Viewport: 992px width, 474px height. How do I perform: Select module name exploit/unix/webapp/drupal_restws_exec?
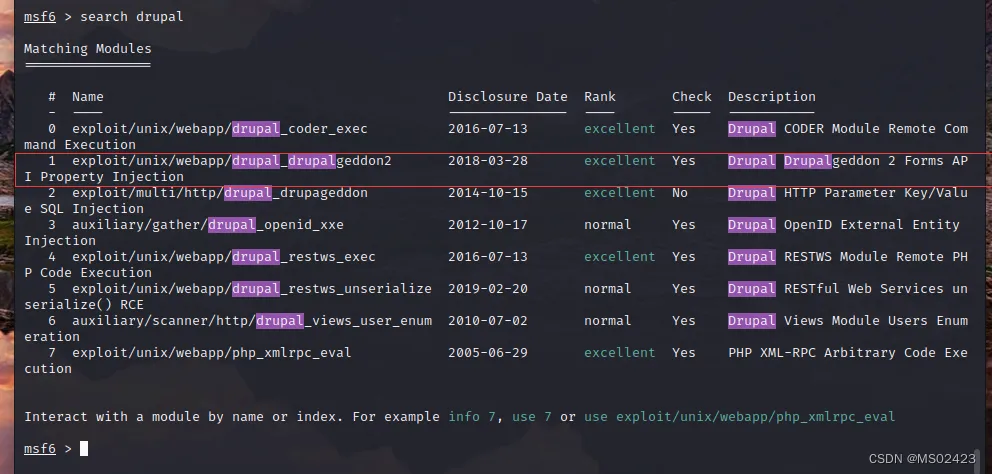pyautogui.click(x=223, y=257)
